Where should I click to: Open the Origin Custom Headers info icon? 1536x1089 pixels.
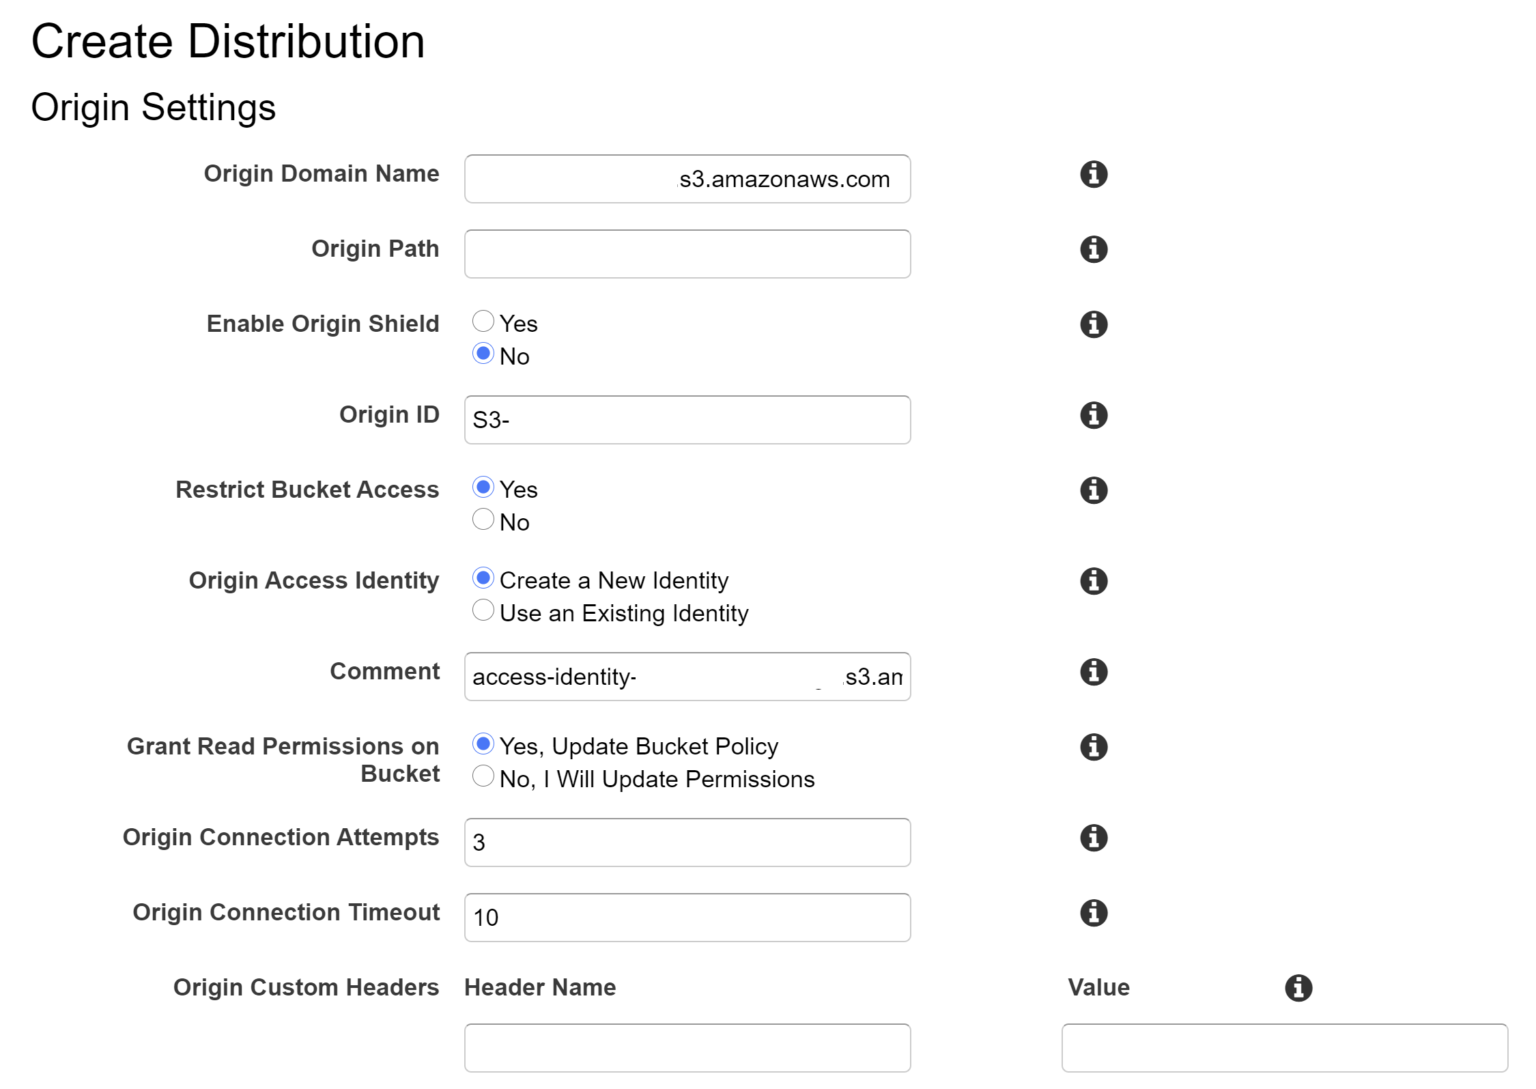click(x=1298, y=988)
